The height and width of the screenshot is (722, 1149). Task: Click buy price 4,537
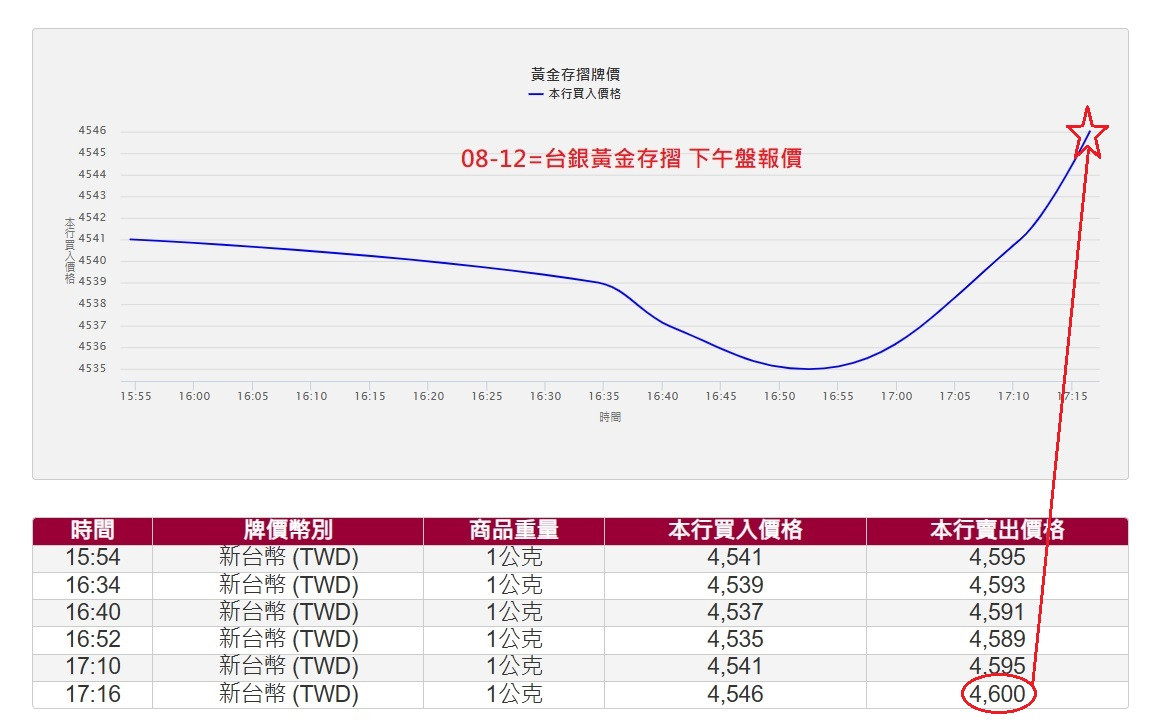point(735,612)
